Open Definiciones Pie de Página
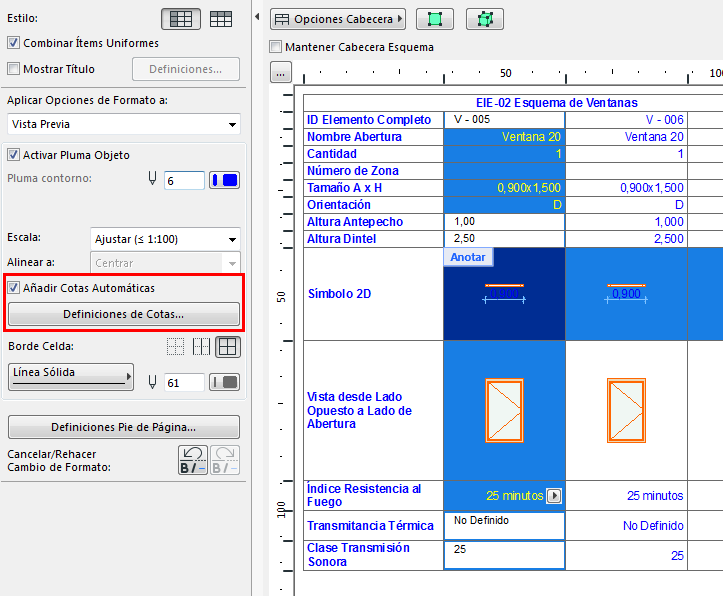This screenshot has width=723, height=596. pos(123,427)
